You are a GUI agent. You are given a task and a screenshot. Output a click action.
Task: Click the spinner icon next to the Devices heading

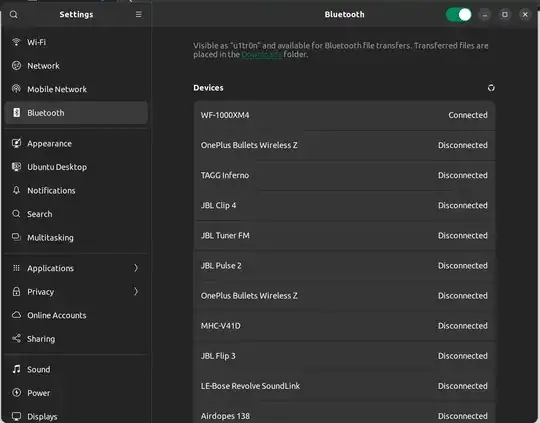pyautogui.click(x=491, y=88)
